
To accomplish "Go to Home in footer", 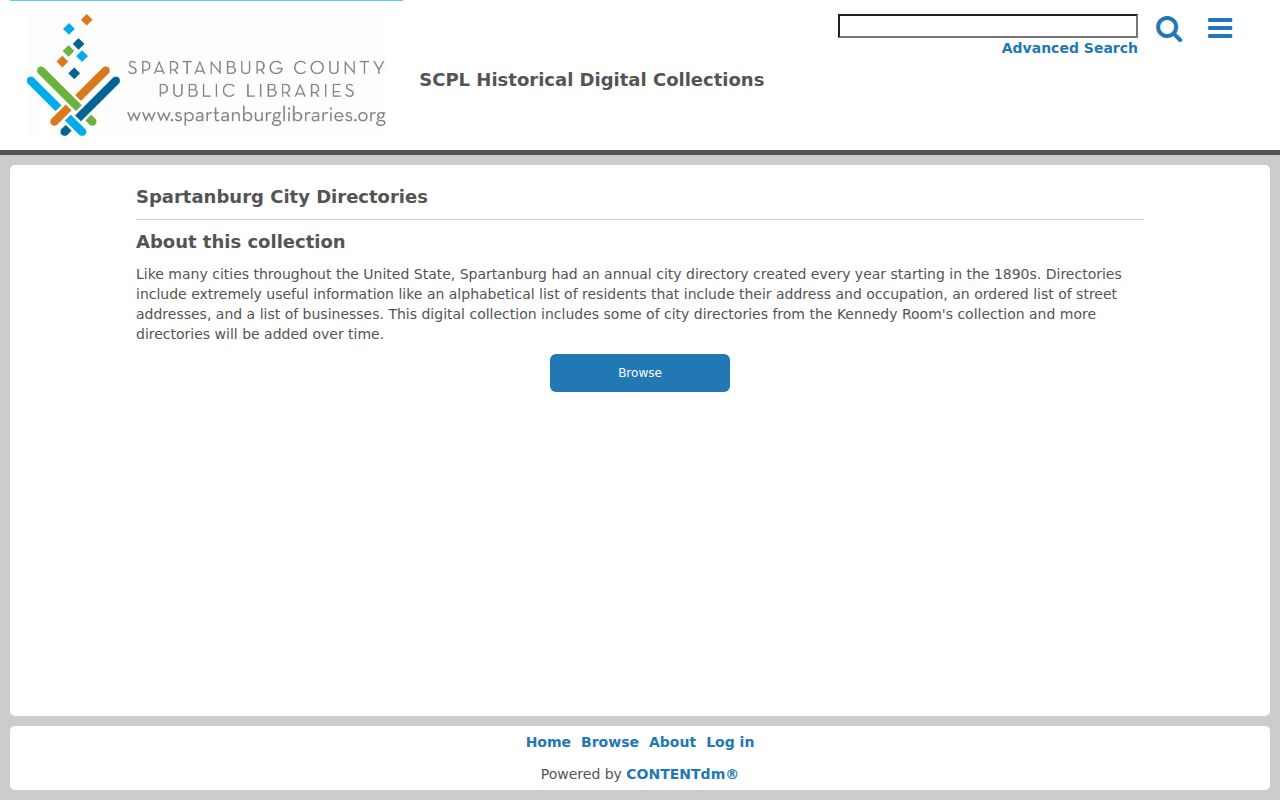I will 548,742.
